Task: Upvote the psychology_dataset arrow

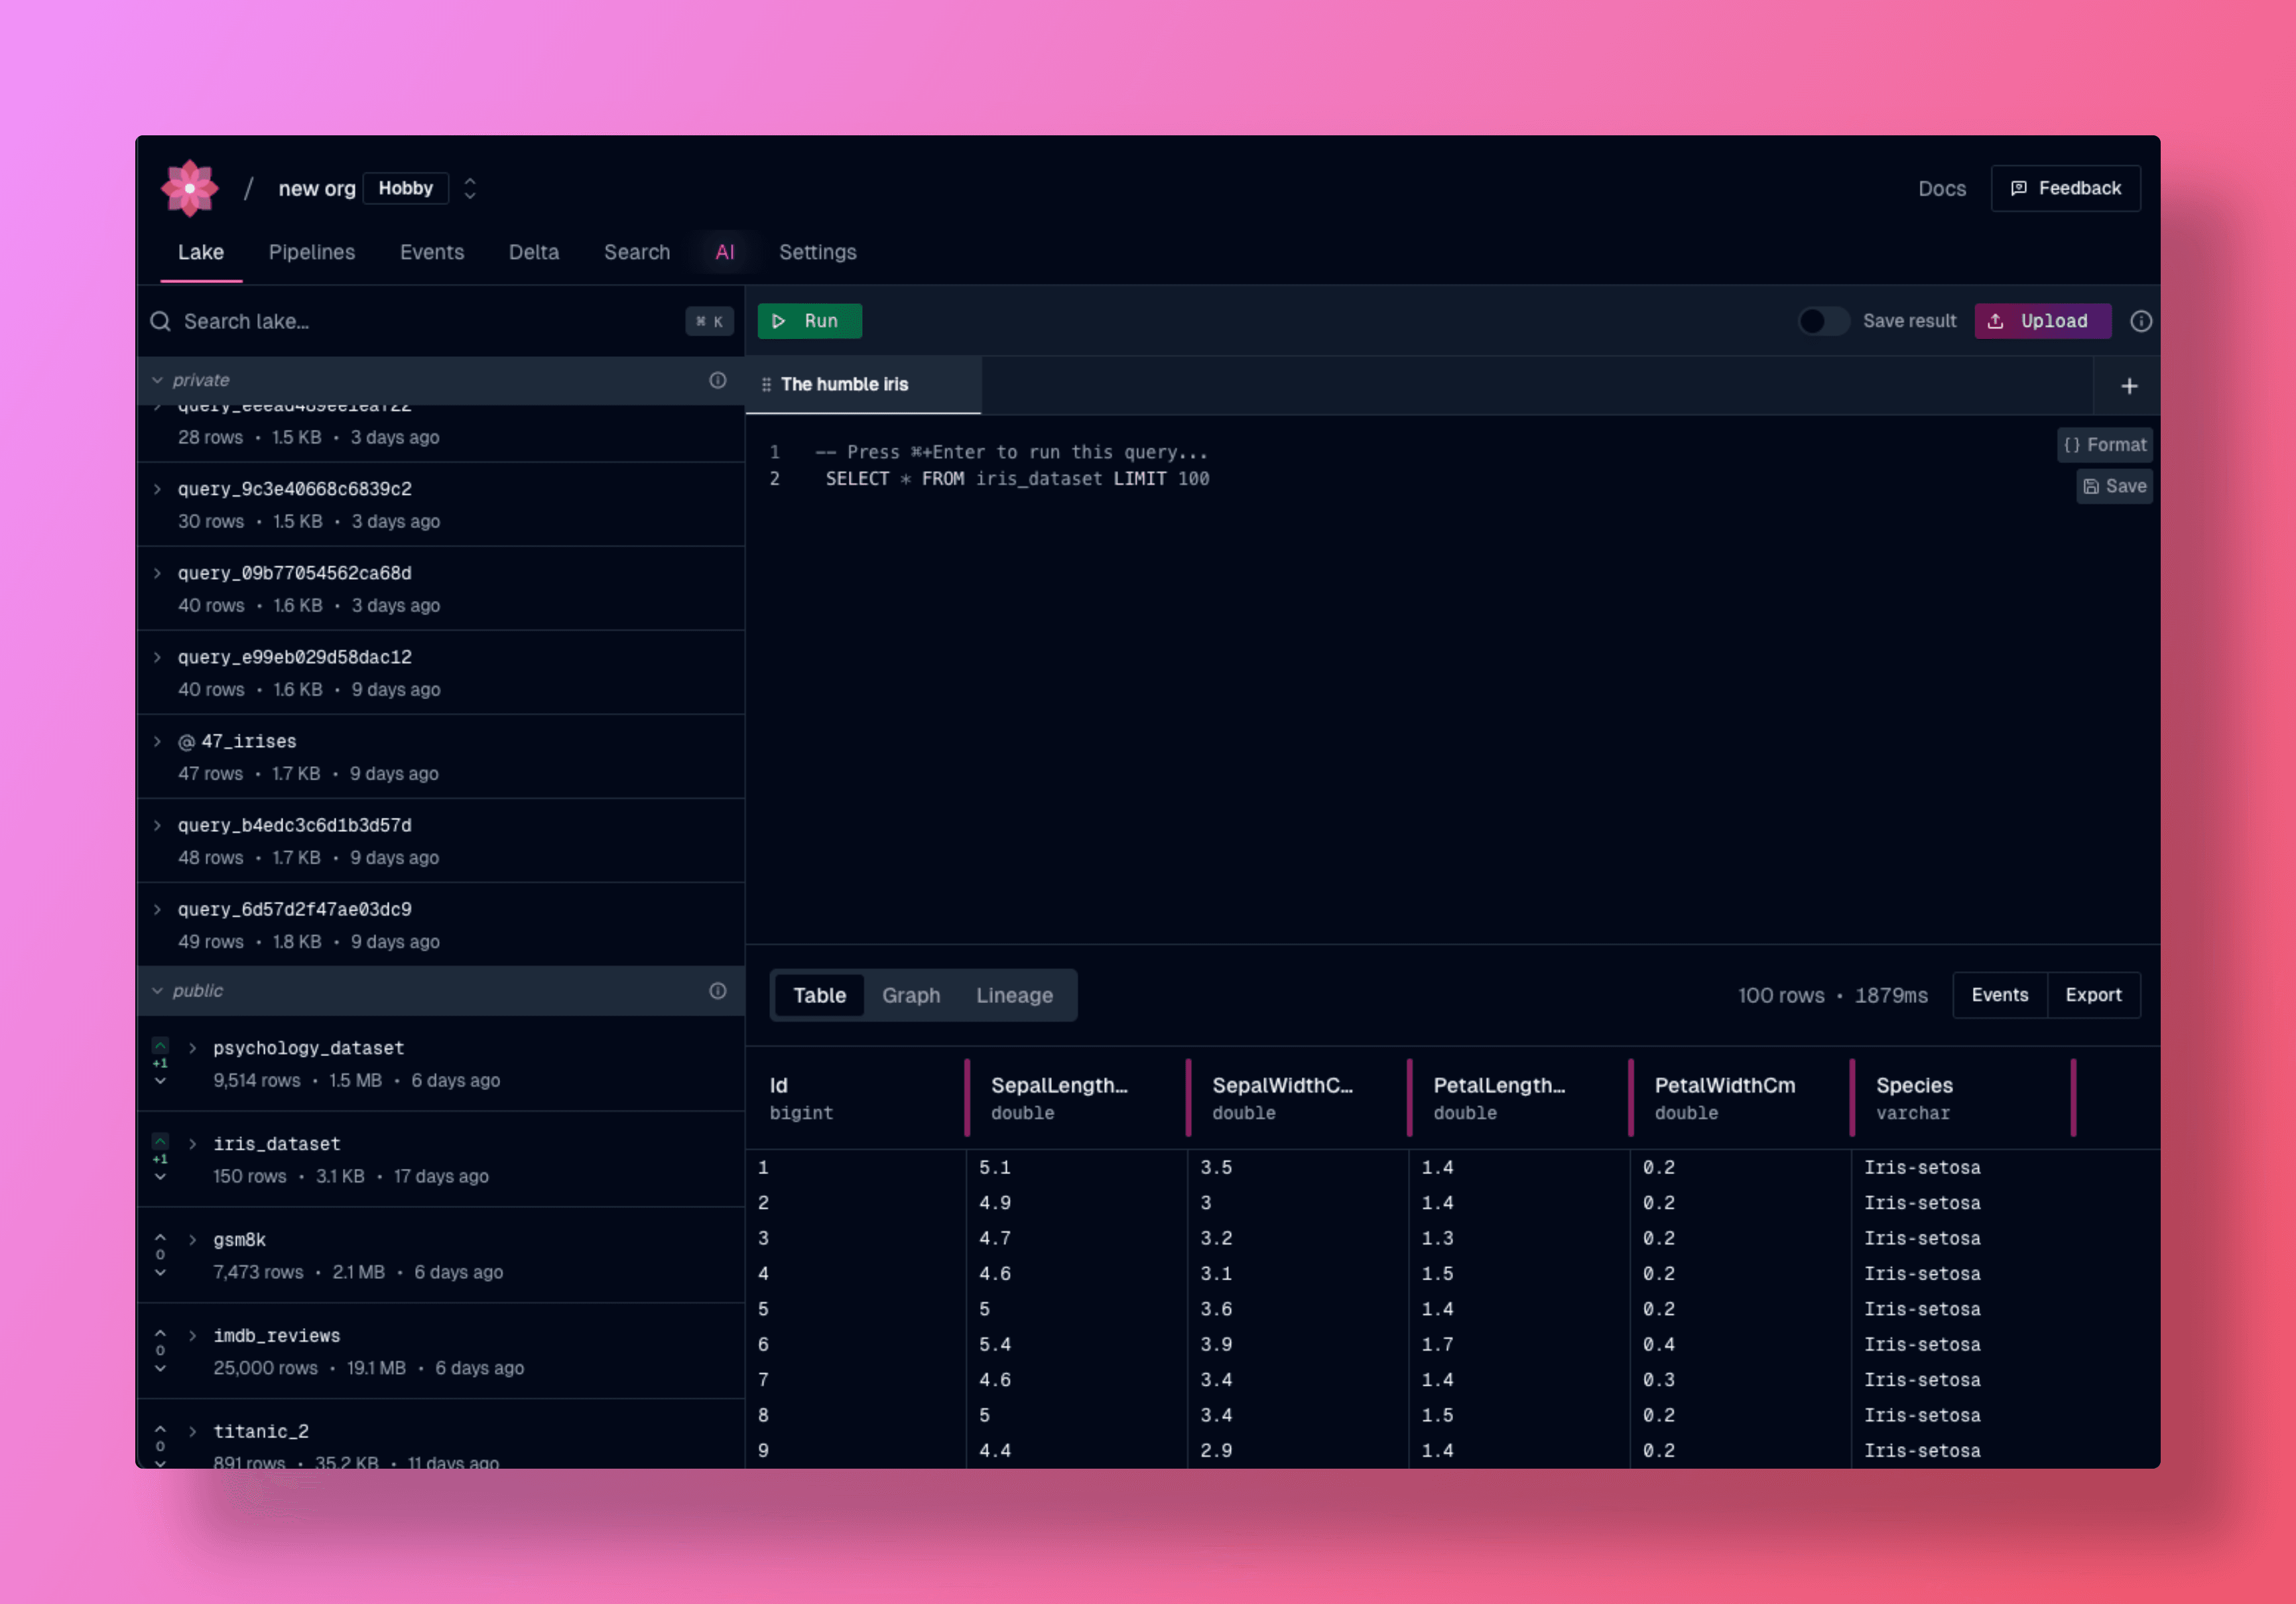Action: click(160, 1045)
